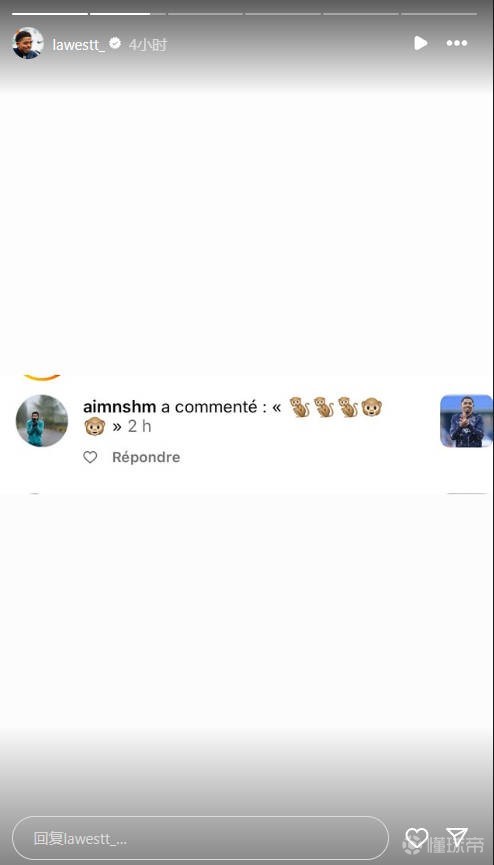
Task: Open the commented post thumbnail on right
Action: [466, 420]
